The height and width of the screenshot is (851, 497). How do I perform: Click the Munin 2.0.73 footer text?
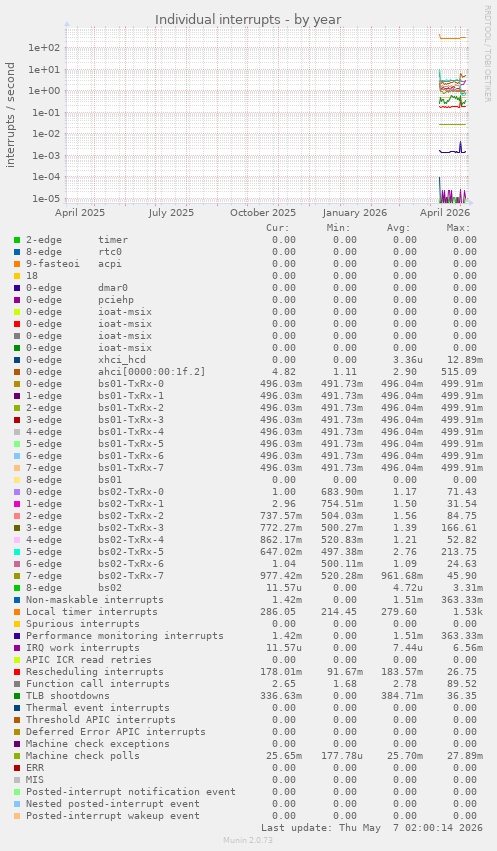[x=248, y=840]
